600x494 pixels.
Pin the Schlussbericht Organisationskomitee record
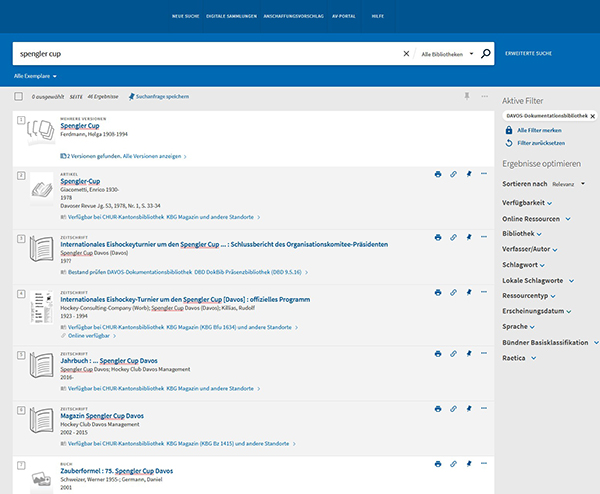click(468, 237)
